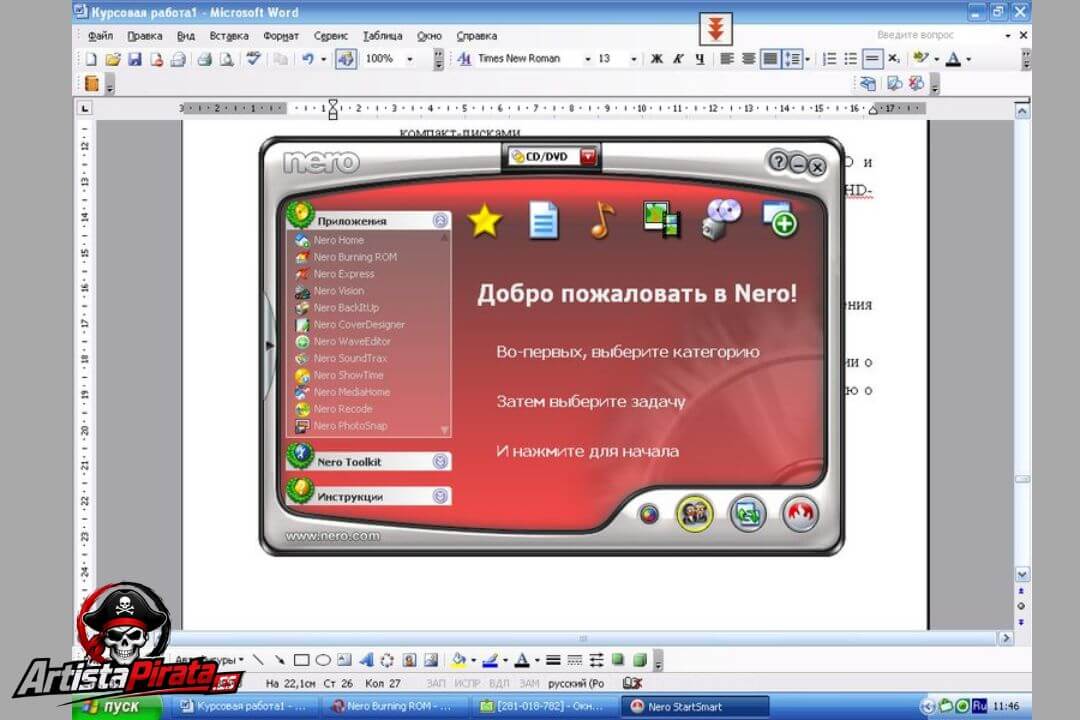Select the Audio note category in Nero

point(602,221)
